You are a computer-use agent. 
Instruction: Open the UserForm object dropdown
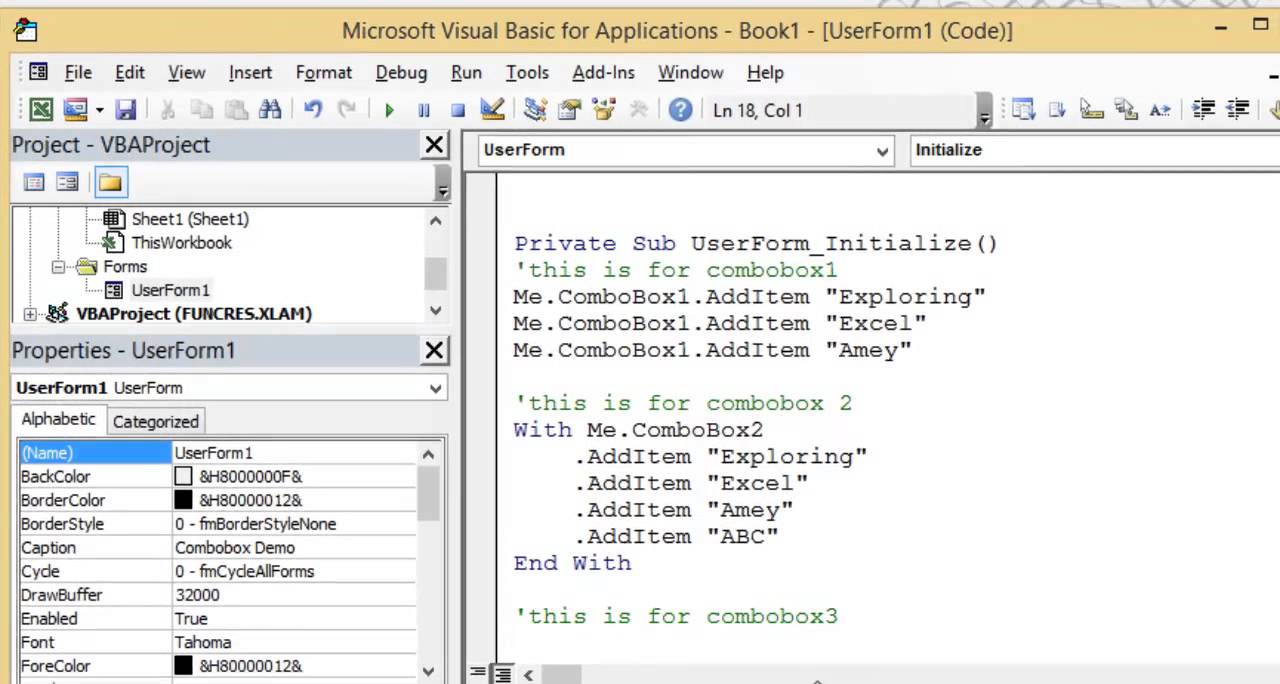tap(883, 151)
